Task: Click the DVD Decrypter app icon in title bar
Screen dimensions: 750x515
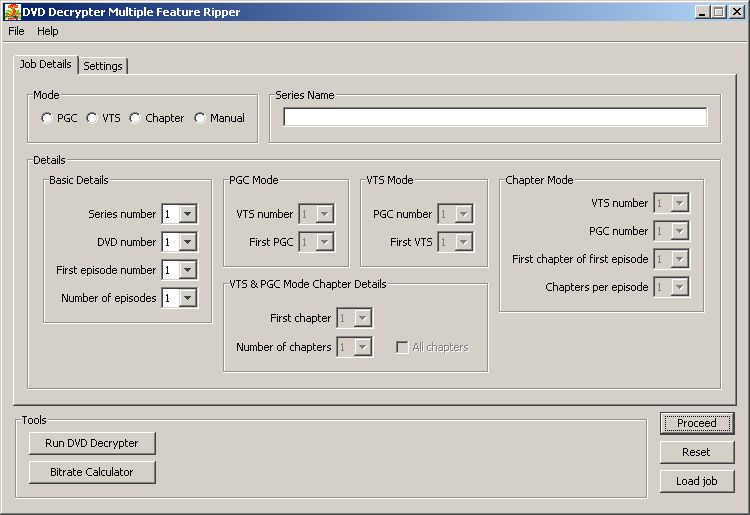Action: coord(12,11)
